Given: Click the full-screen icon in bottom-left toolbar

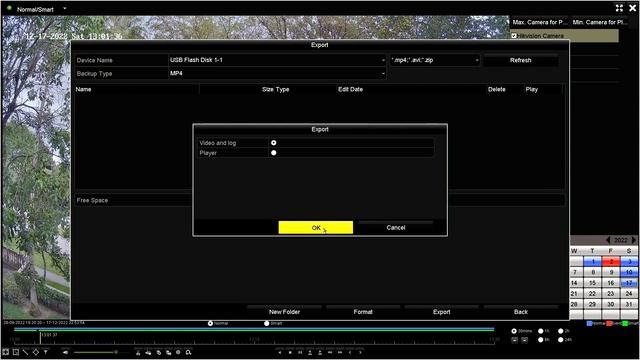Looking at the screenshot, I should coord(6,352).
